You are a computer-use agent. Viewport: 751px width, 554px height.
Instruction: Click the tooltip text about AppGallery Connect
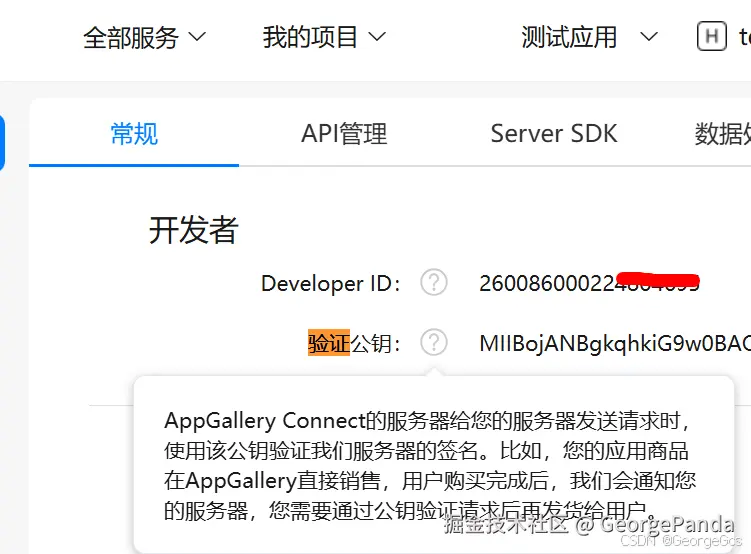[x=430, y=465]
